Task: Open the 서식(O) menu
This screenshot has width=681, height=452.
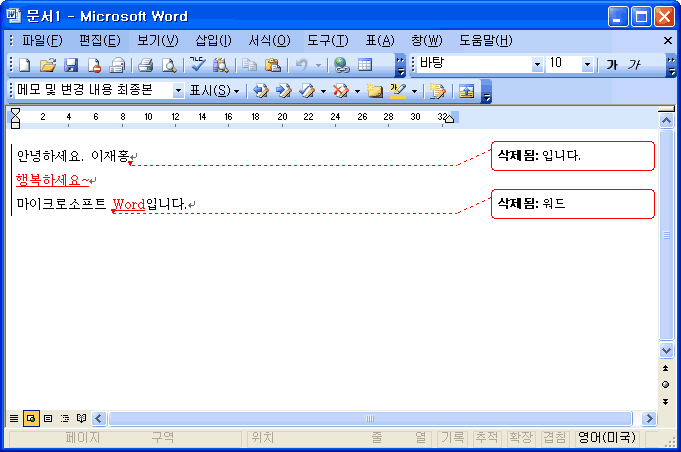Action: click(269, 40)
